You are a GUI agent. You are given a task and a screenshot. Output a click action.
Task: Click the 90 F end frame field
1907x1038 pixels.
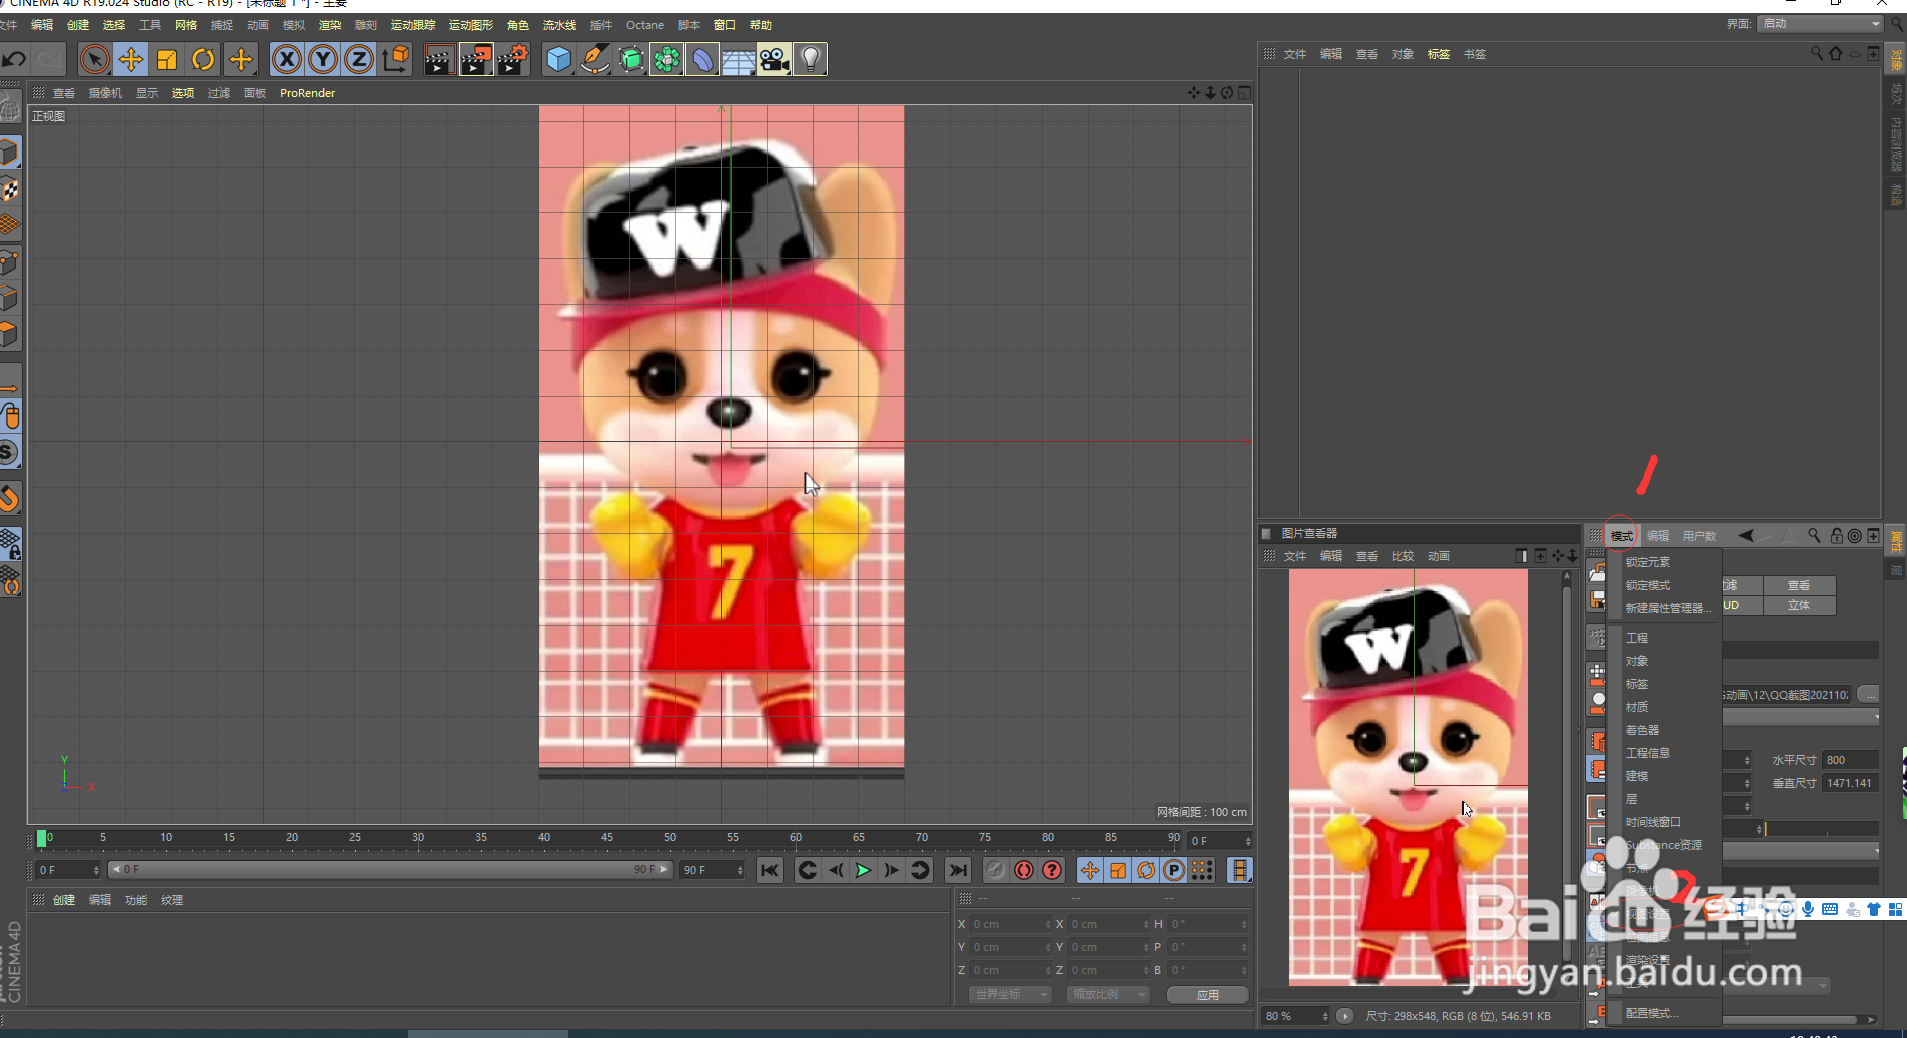click(x=712, y=870)
